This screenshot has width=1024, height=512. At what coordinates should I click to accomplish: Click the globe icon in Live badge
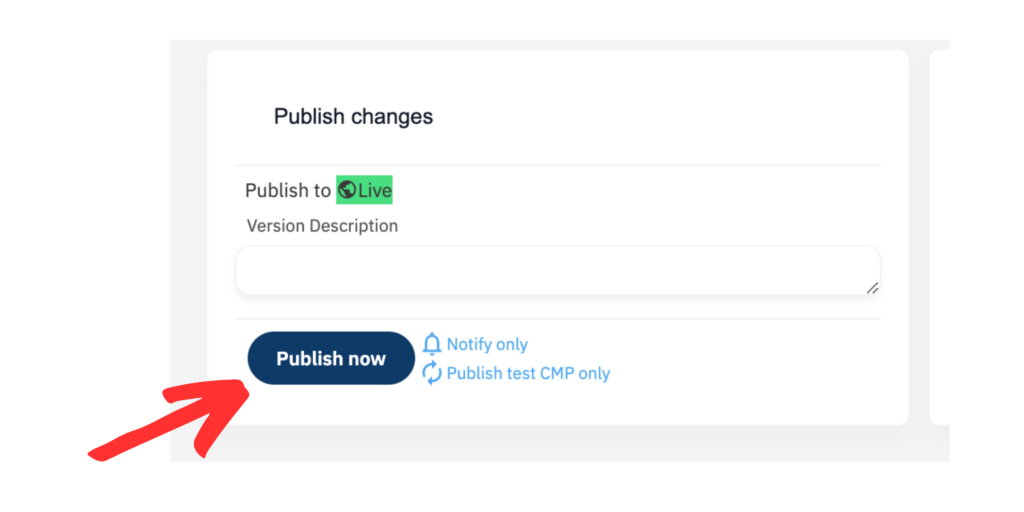[347, 190]
